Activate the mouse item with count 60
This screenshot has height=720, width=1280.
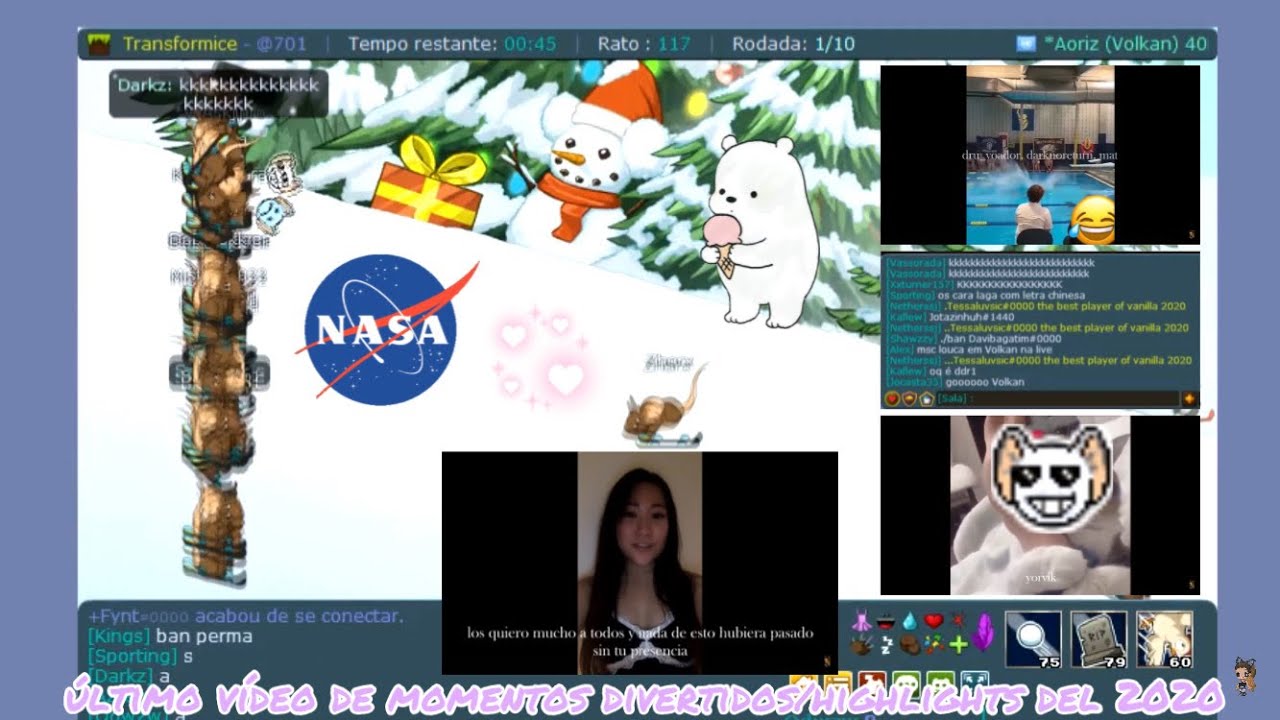(1165, 639)
